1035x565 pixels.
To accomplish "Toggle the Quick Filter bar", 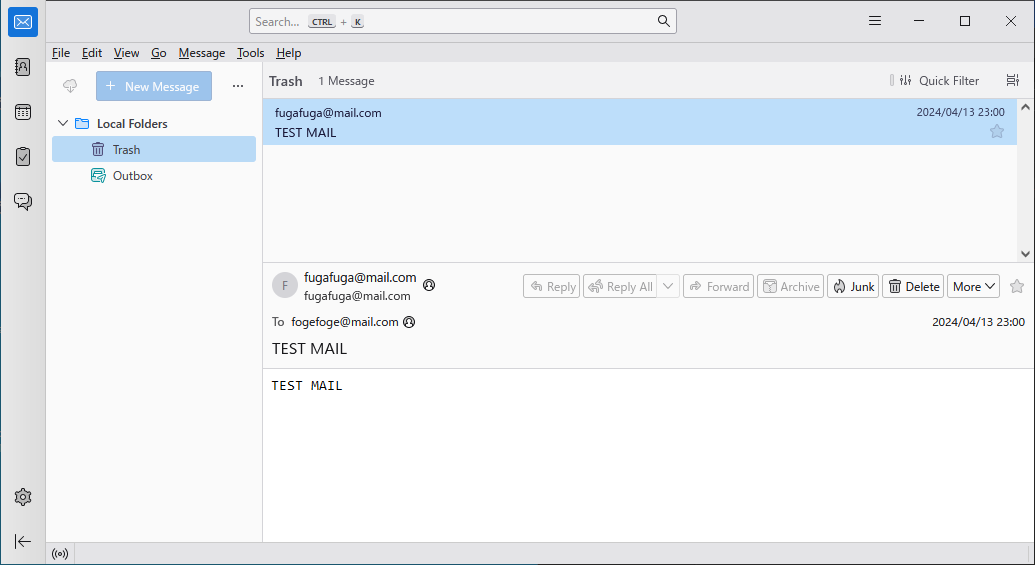I will [939, 81].
